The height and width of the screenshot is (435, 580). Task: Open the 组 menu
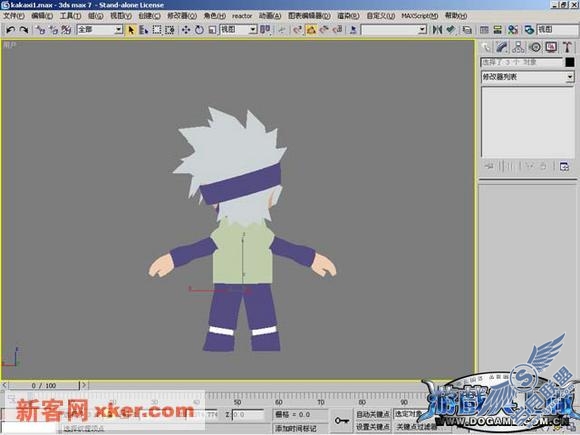point(95,16)
